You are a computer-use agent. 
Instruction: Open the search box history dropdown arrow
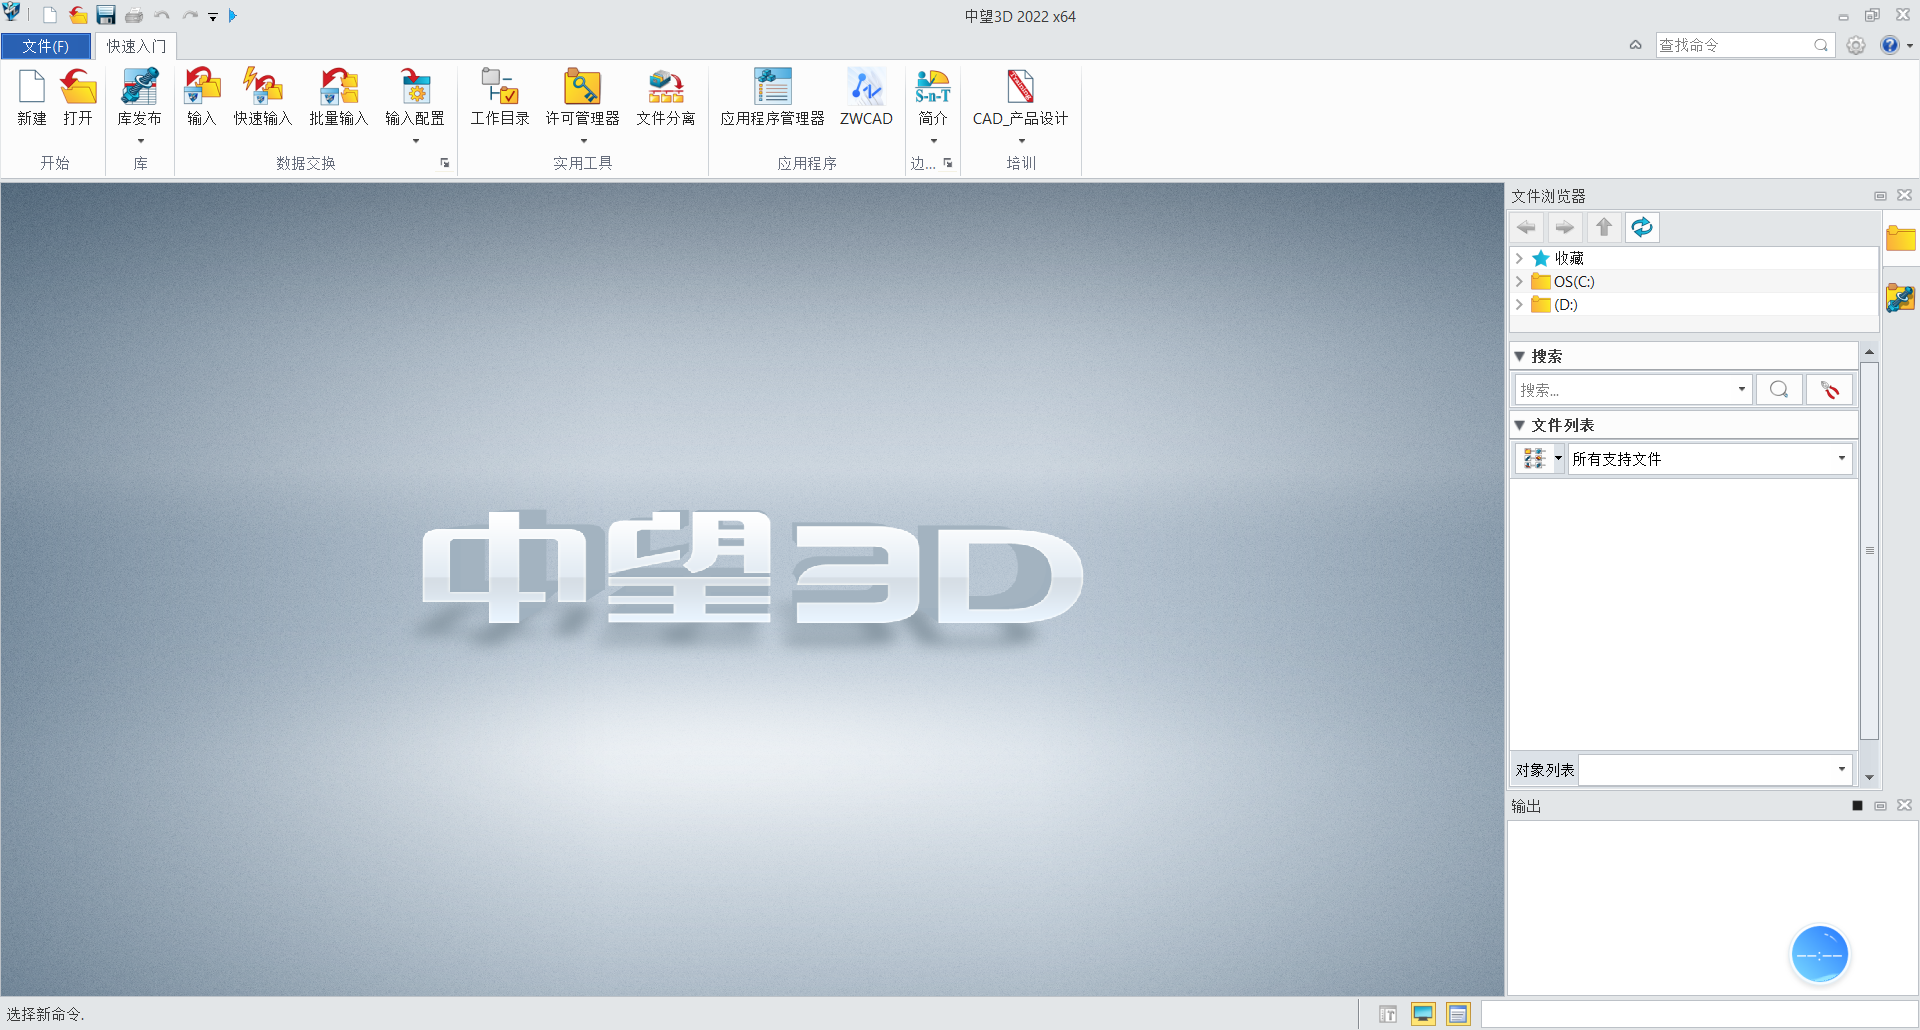tap(1741, 389)
